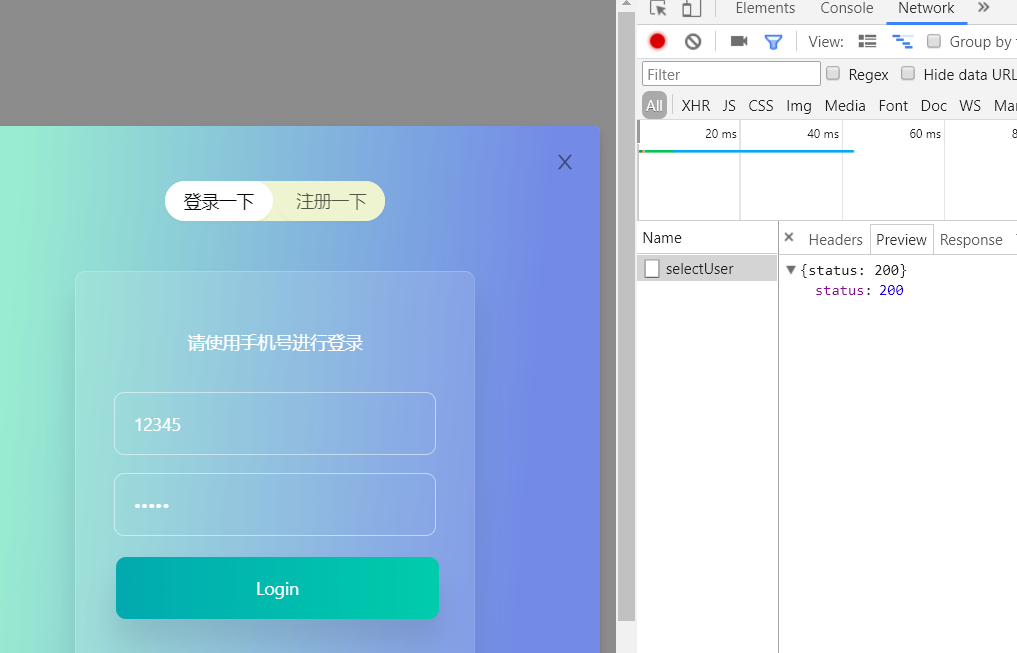Image resolution: width=1017 pixels, height=653 pixels.
Task: Clear the network log
Action: [x=693, y=42]
